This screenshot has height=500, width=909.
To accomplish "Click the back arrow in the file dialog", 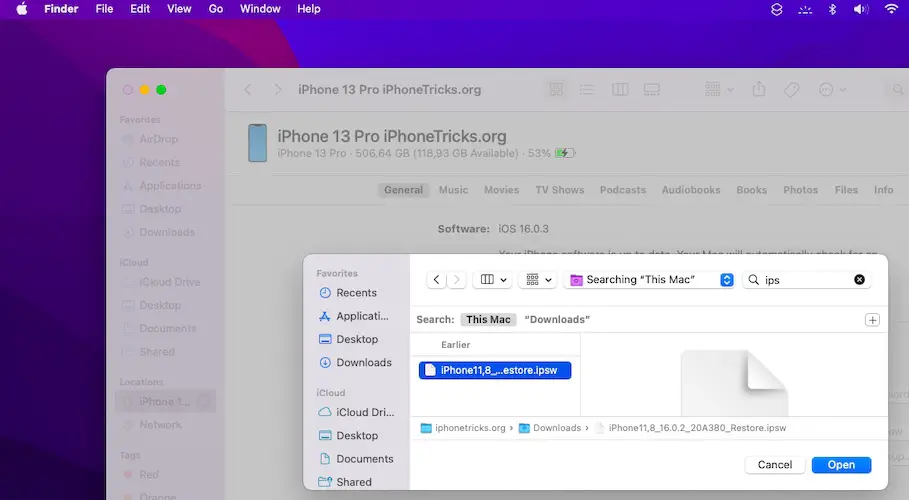I will click(x=436, y=280).
